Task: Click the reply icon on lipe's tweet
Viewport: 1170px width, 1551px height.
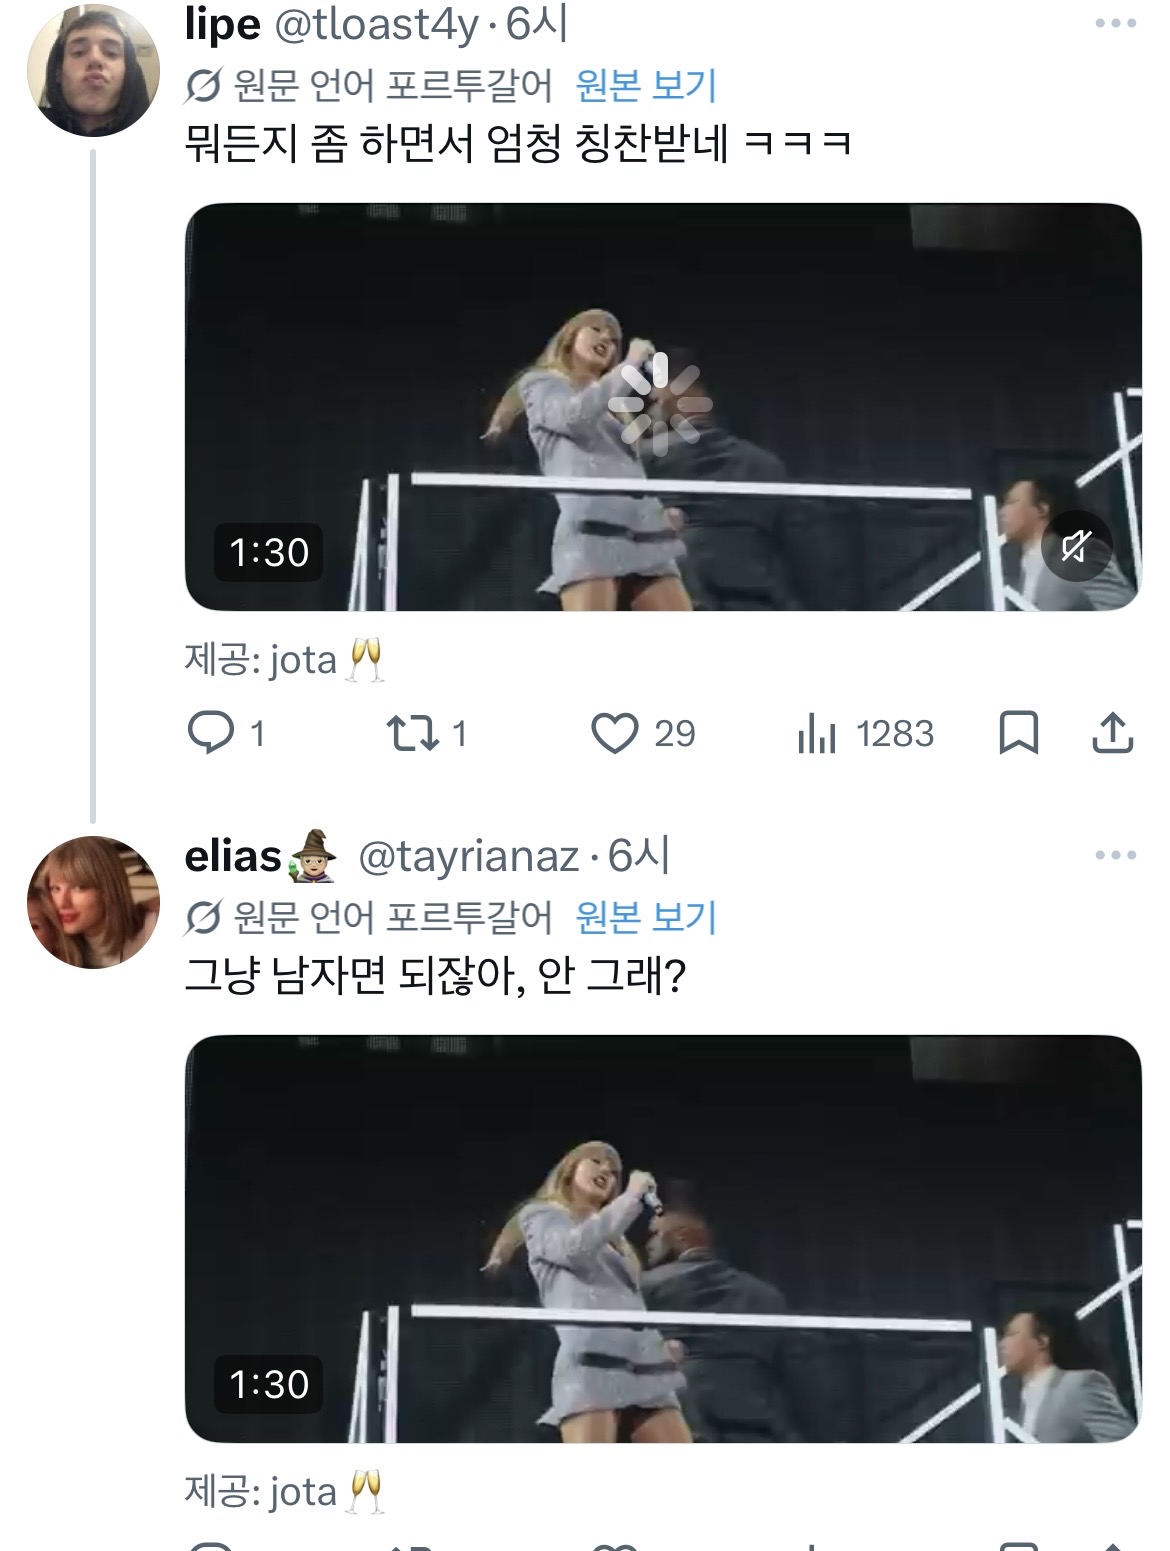Action: point(210,733)
